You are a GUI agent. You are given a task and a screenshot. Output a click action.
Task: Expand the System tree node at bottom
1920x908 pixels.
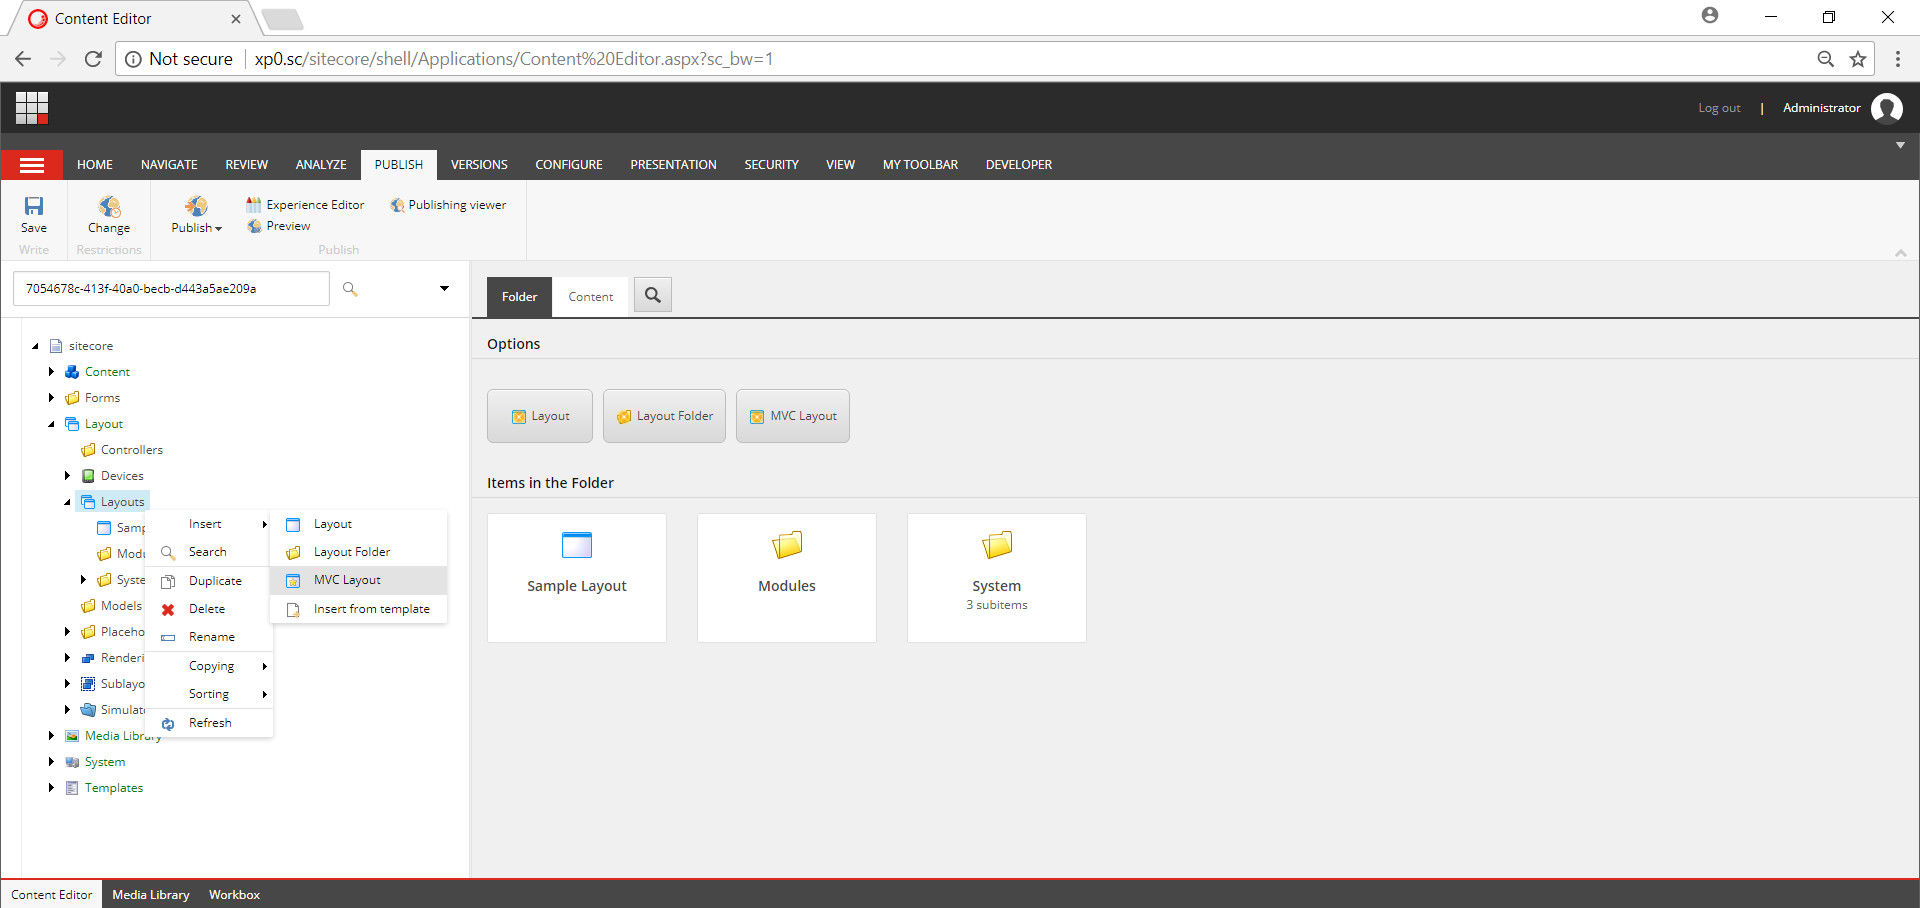point(51,762)
